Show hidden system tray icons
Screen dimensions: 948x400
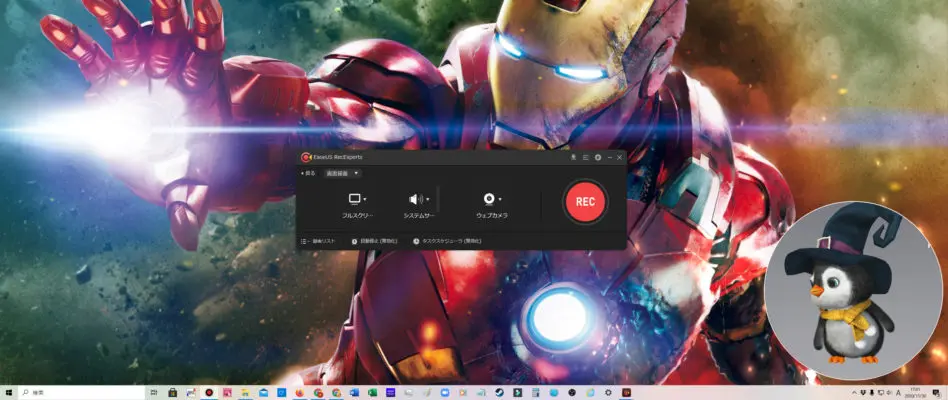point(854,393)
